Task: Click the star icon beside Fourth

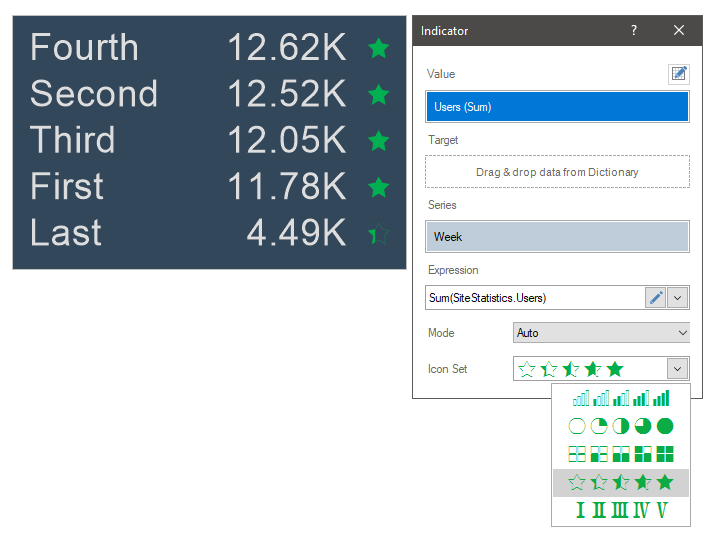Action: 378,48
